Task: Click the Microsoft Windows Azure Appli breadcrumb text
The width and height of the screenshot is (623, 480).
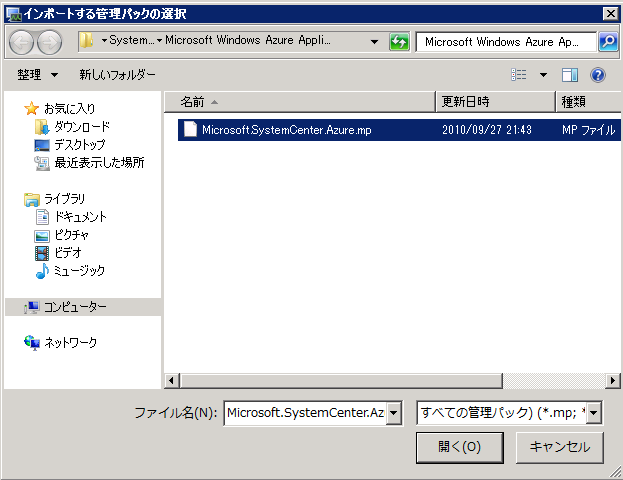Action: (248, 41)
